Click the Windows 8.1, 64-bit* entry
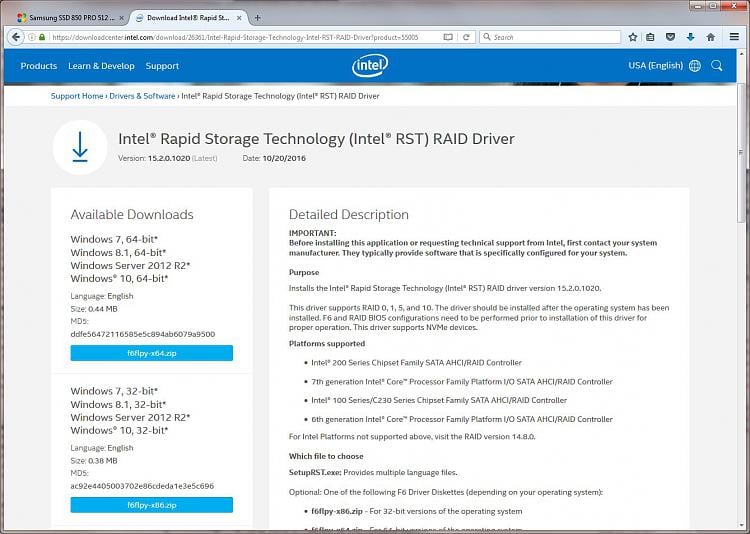Screen dimensions: 750x534 [118, 252]
